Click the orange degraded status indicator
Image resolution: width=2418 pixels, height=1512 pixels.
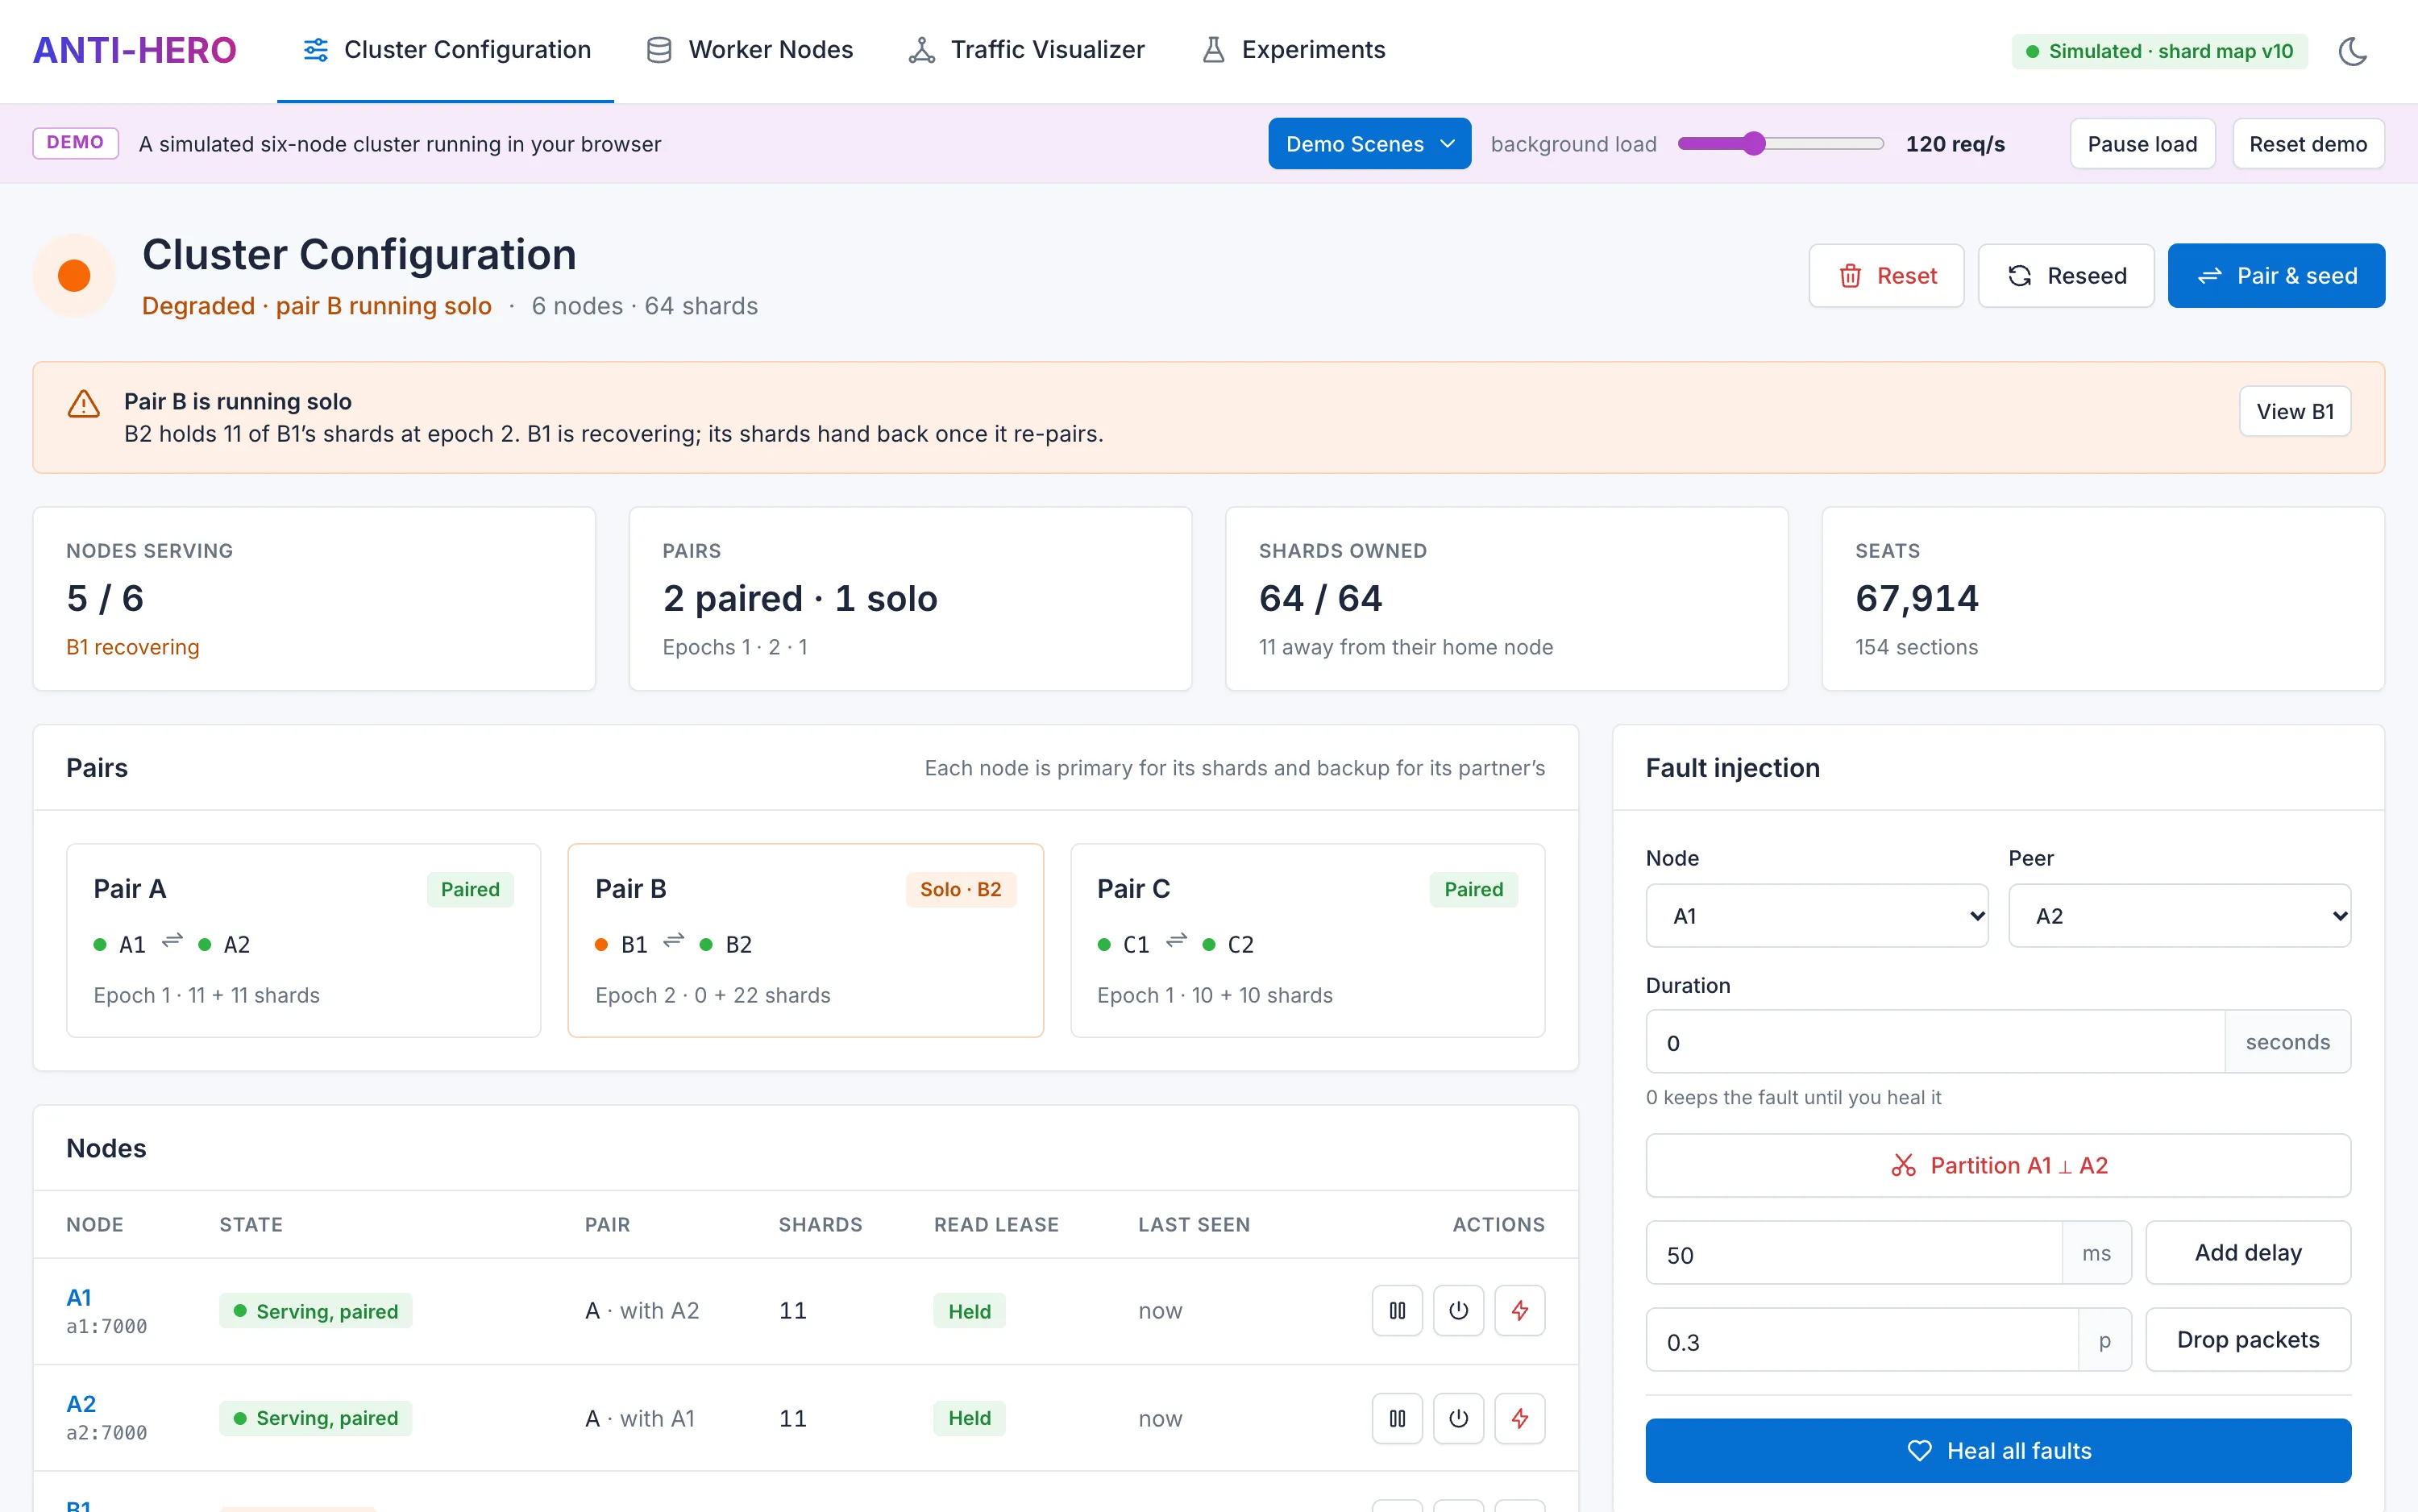click(74, 275)
